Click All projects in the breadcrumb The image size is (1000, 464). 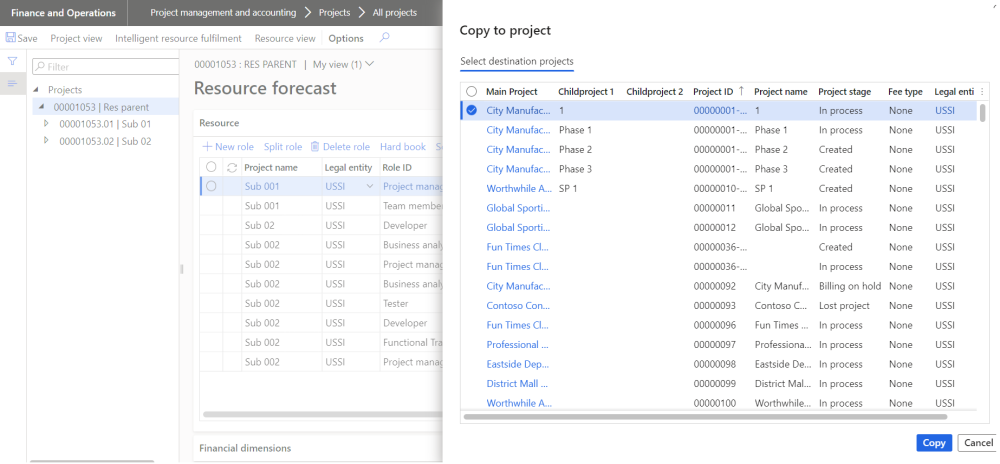point(395,13)
